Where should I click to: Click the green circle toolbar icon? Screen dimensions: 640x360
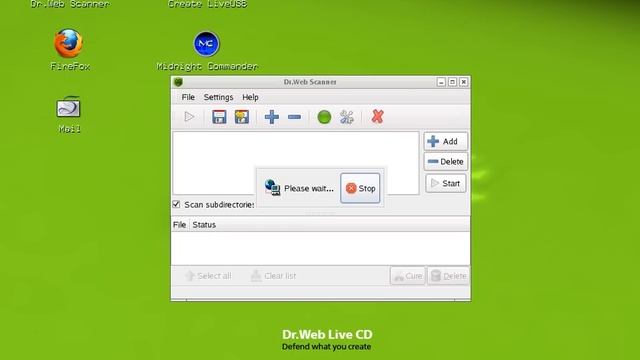324,118
